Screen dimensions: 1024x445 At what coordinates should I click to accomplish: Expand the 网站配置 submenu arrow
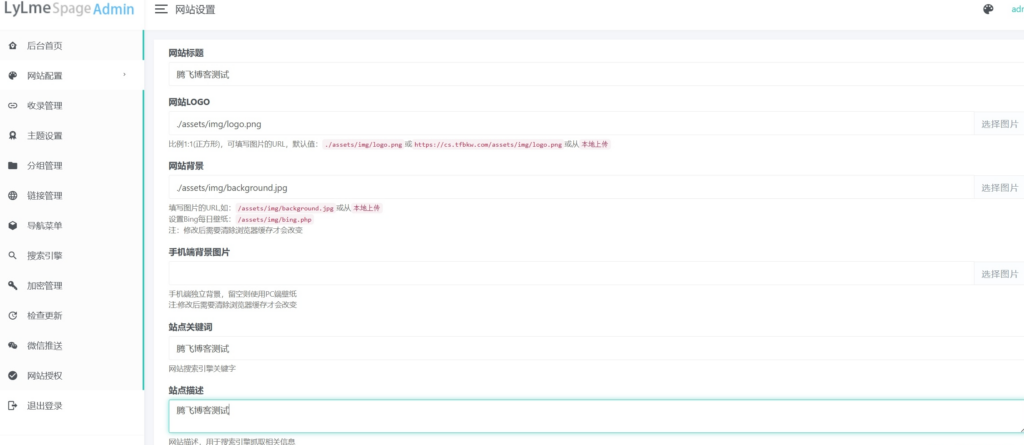[124, 75]
